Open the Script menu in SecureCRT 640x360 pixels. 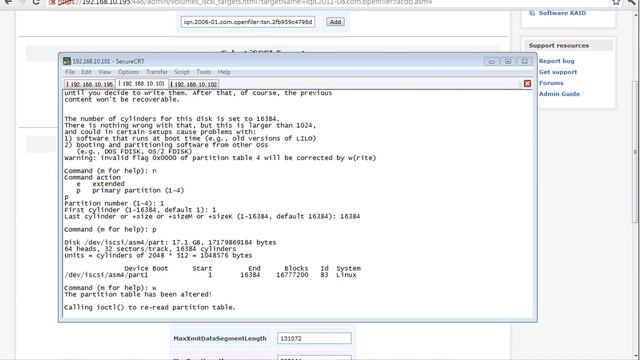tap(182, 72)
